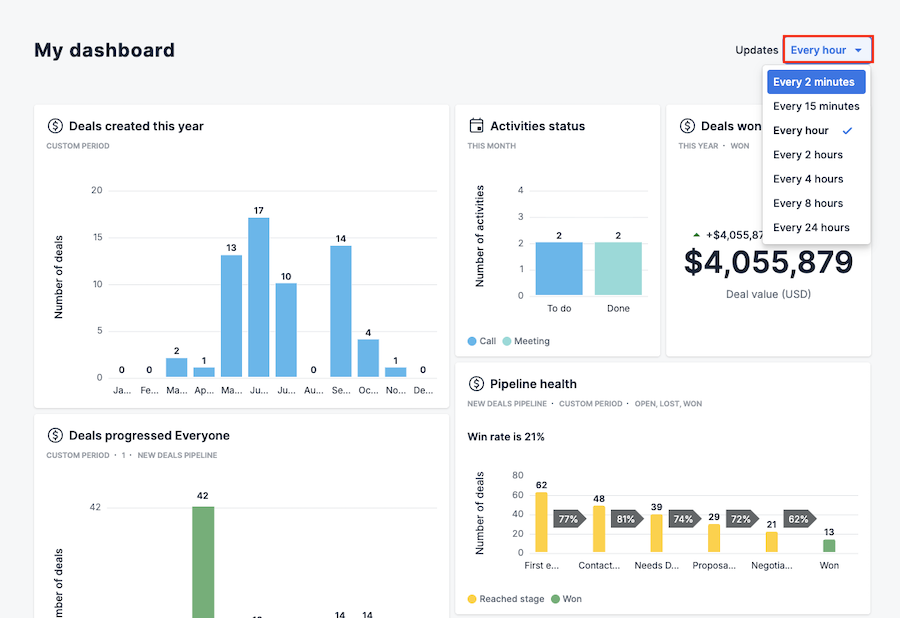900x618 pixels.
Task: Click the dollar icon beside Pipeline health
Action: 477,384
